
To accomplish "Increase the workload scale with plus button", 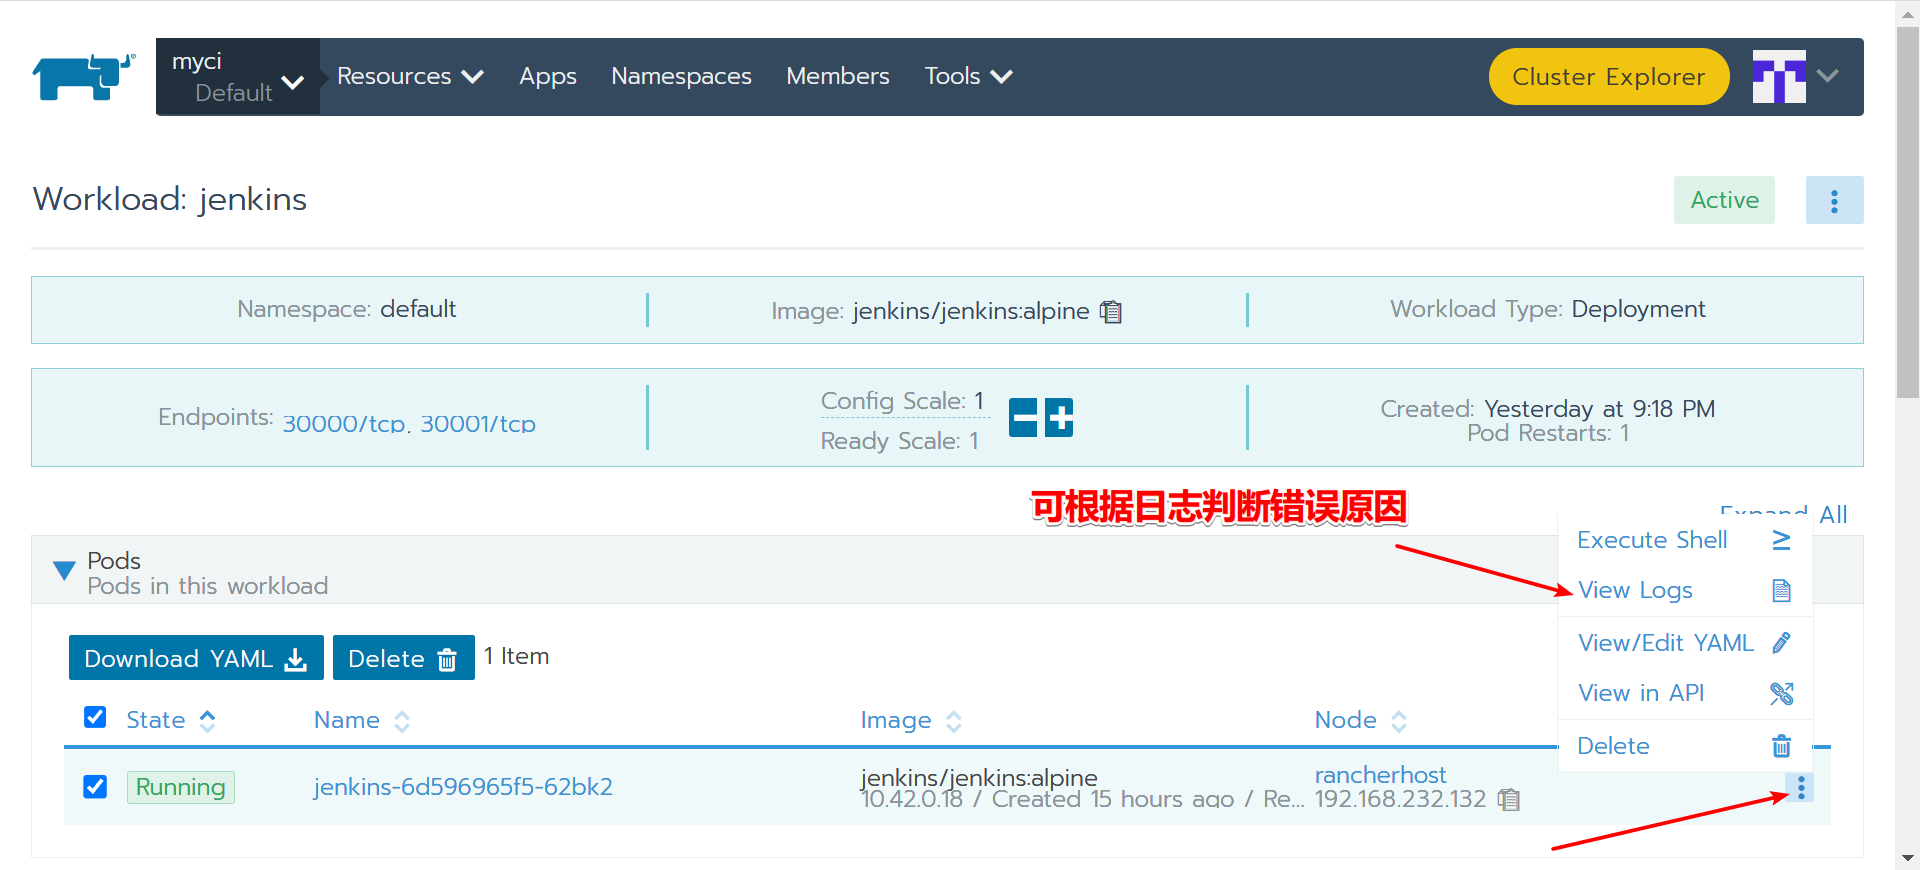I will point(1059,417).
